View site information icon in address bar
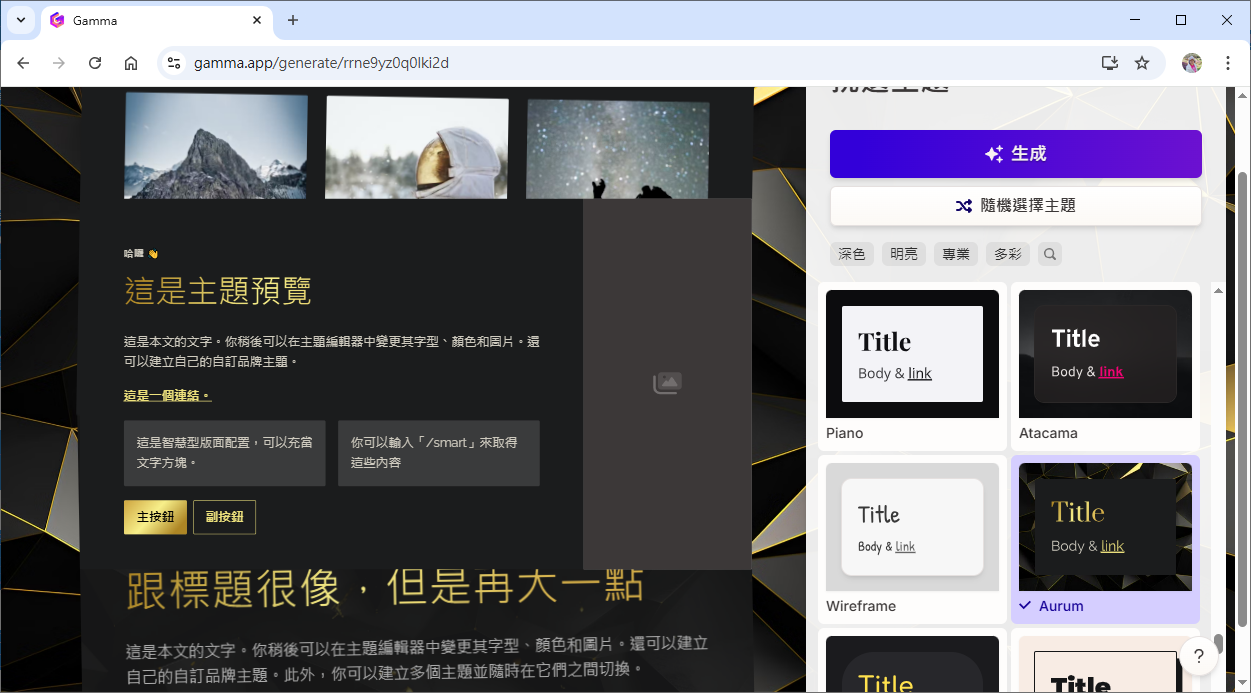This screenshot has height=693, width=1251. [x=174, y=63]
